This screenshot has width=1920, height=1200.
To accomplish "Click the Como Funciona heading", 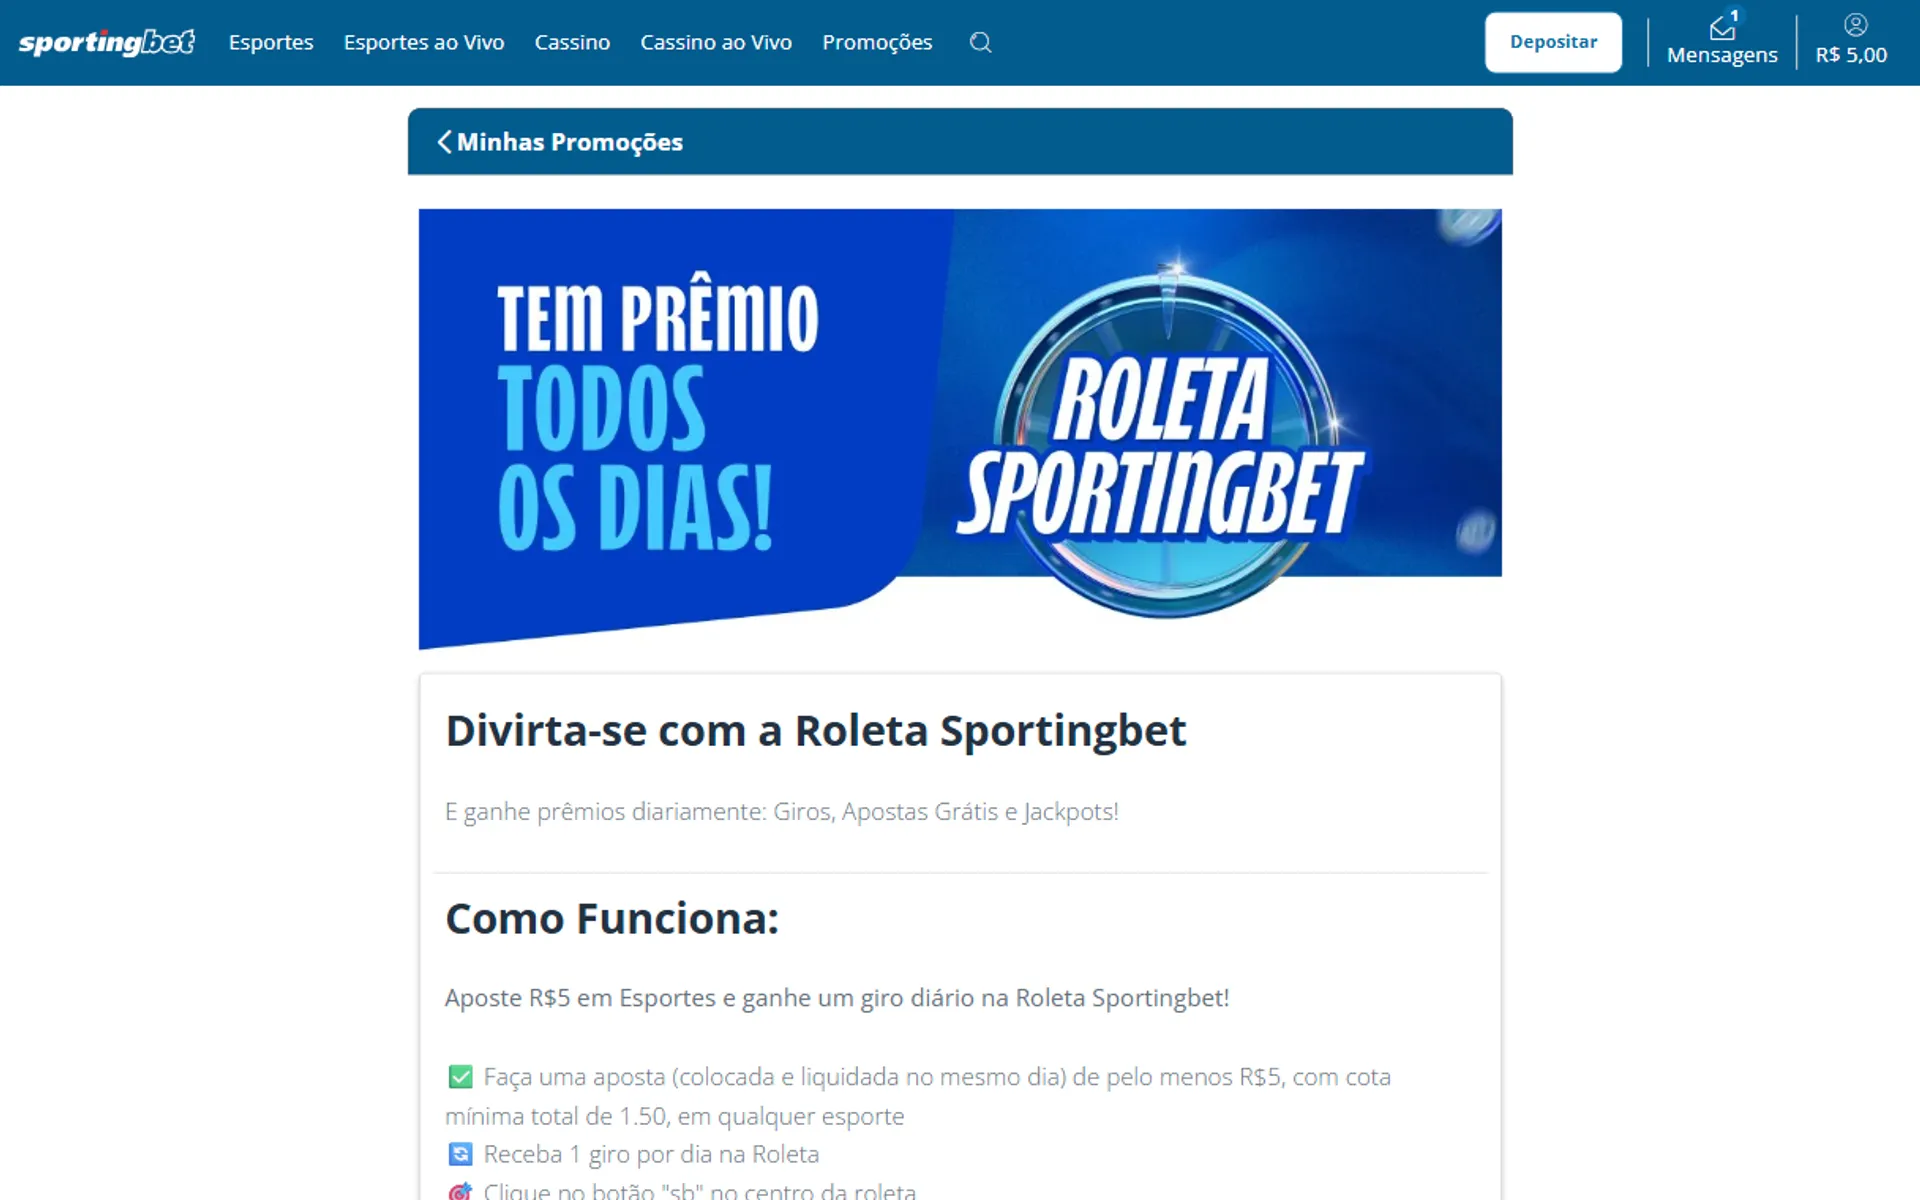I will pos(612,918).
